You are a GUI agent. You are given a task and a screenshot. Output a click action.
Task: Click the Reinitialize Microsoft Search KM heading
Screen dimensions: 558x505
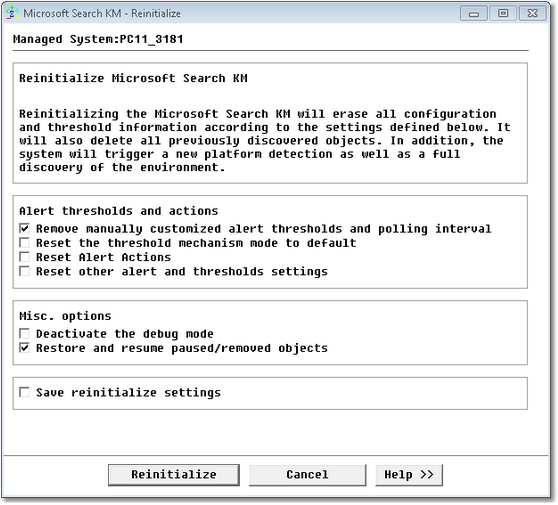tap(133, 78)
